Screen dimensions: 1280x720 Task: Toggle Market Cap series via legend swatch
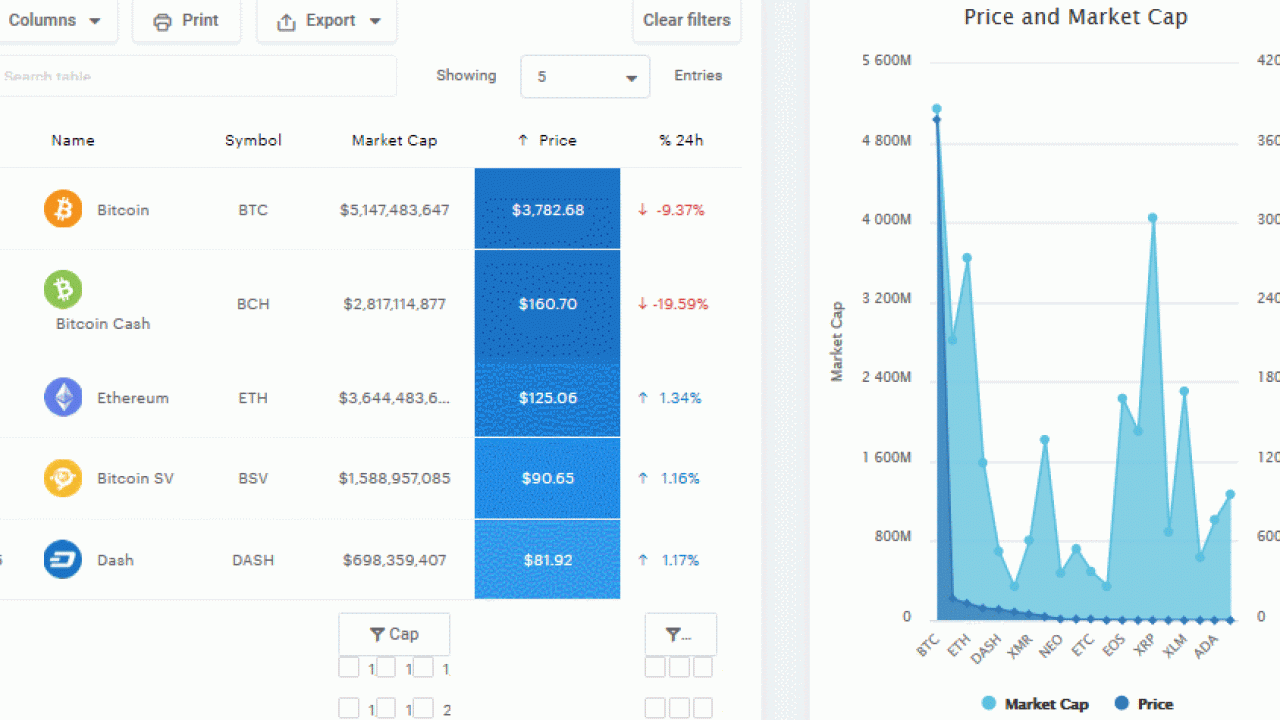pos(989,704)
